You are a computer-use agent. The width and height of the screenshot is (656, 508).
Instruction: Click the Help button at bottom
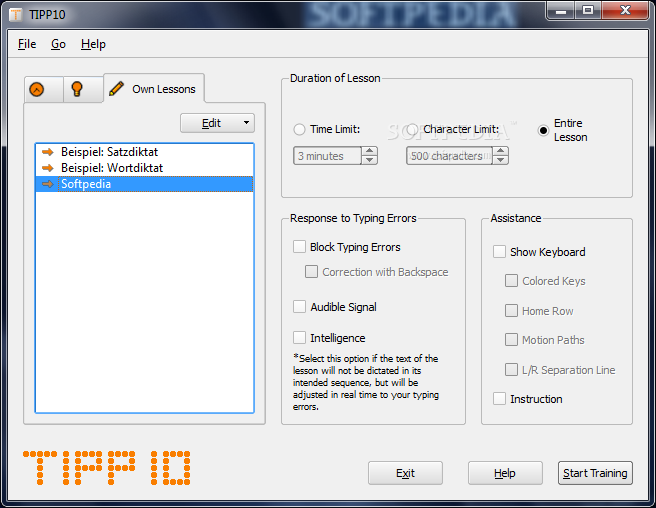pos(505,473)
